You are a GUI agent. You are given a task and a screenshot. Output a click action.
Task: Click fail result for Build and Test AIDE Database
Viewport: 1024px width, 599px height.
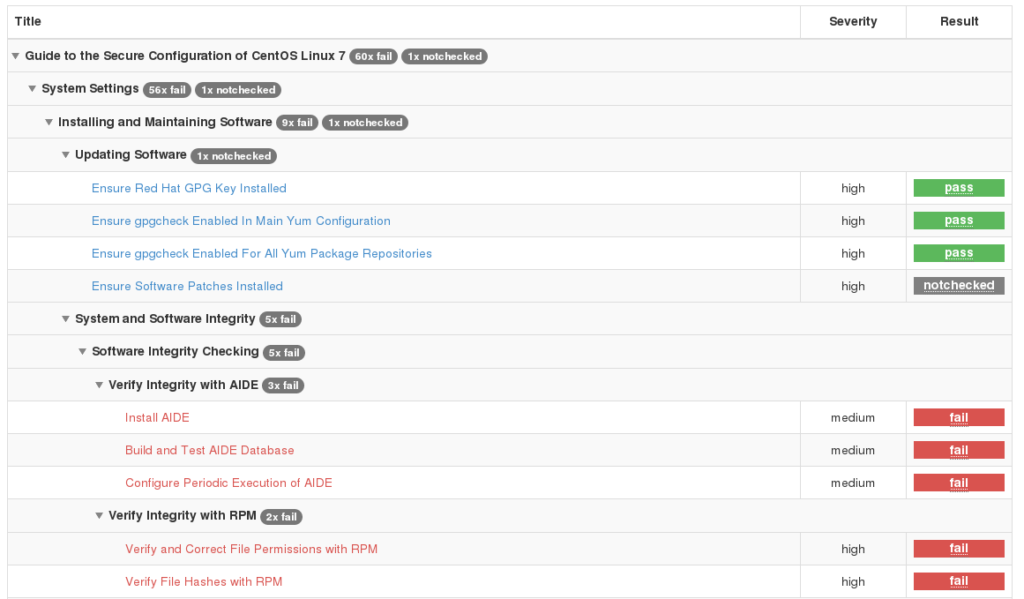pos(958,450)
